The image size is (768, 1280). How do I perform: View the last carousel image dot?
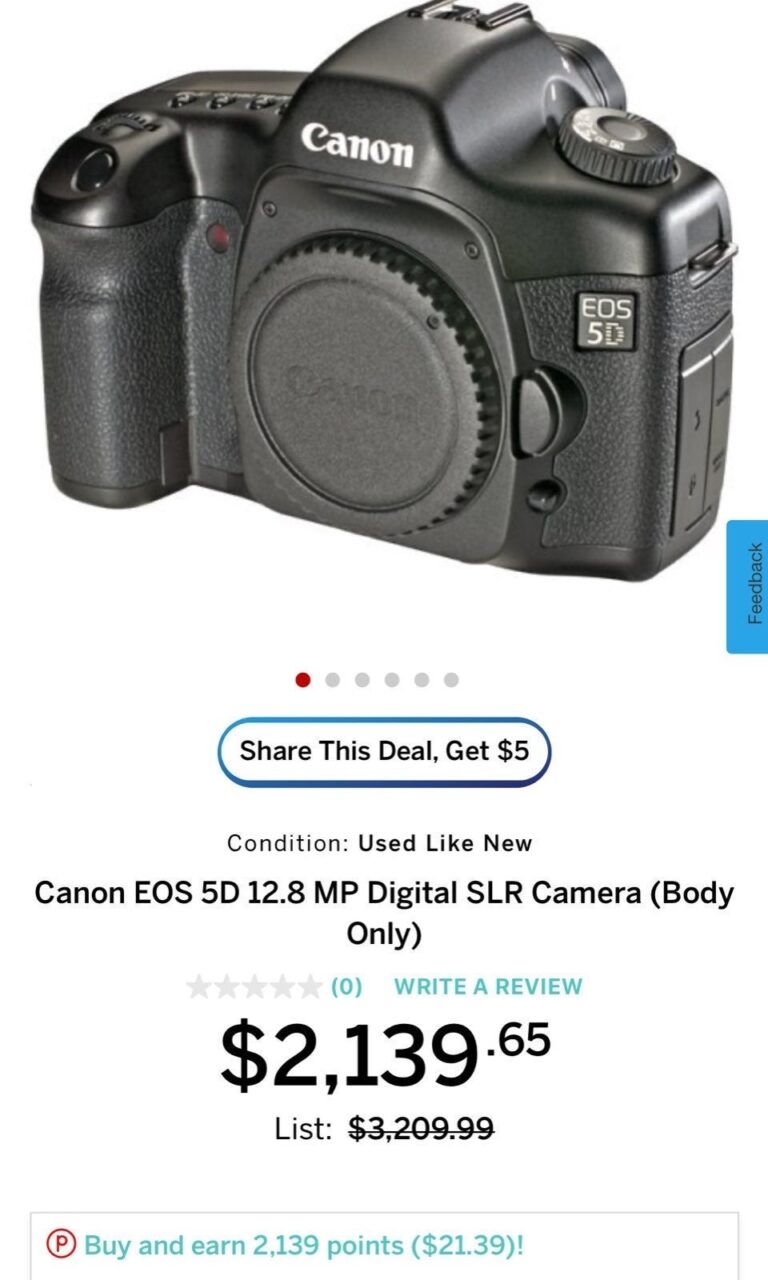(x=451, y=680)
